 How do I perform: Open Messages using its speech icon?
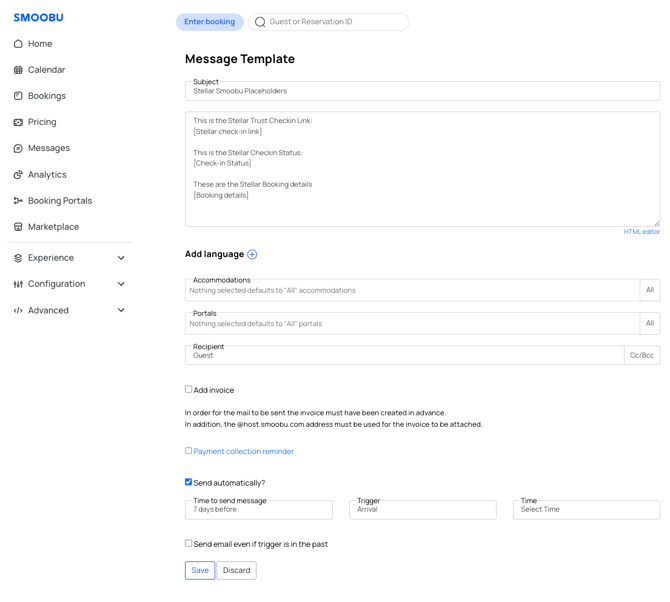pyautogui.click(x=18, y=148)
